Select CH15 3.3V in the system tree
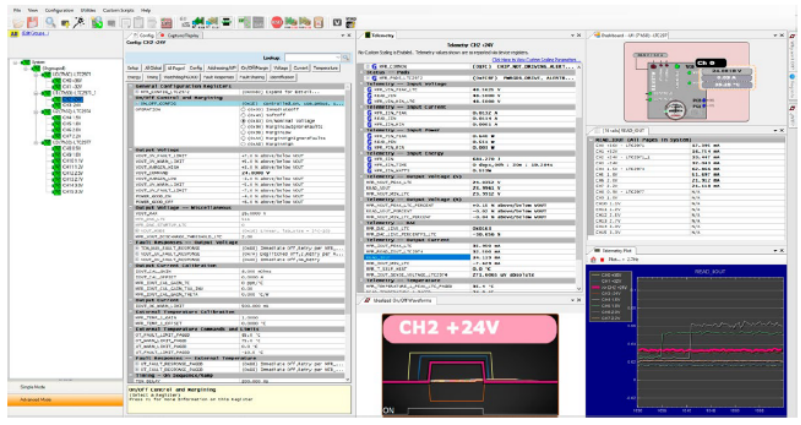 pyautogui.click(x=72, y=192)
